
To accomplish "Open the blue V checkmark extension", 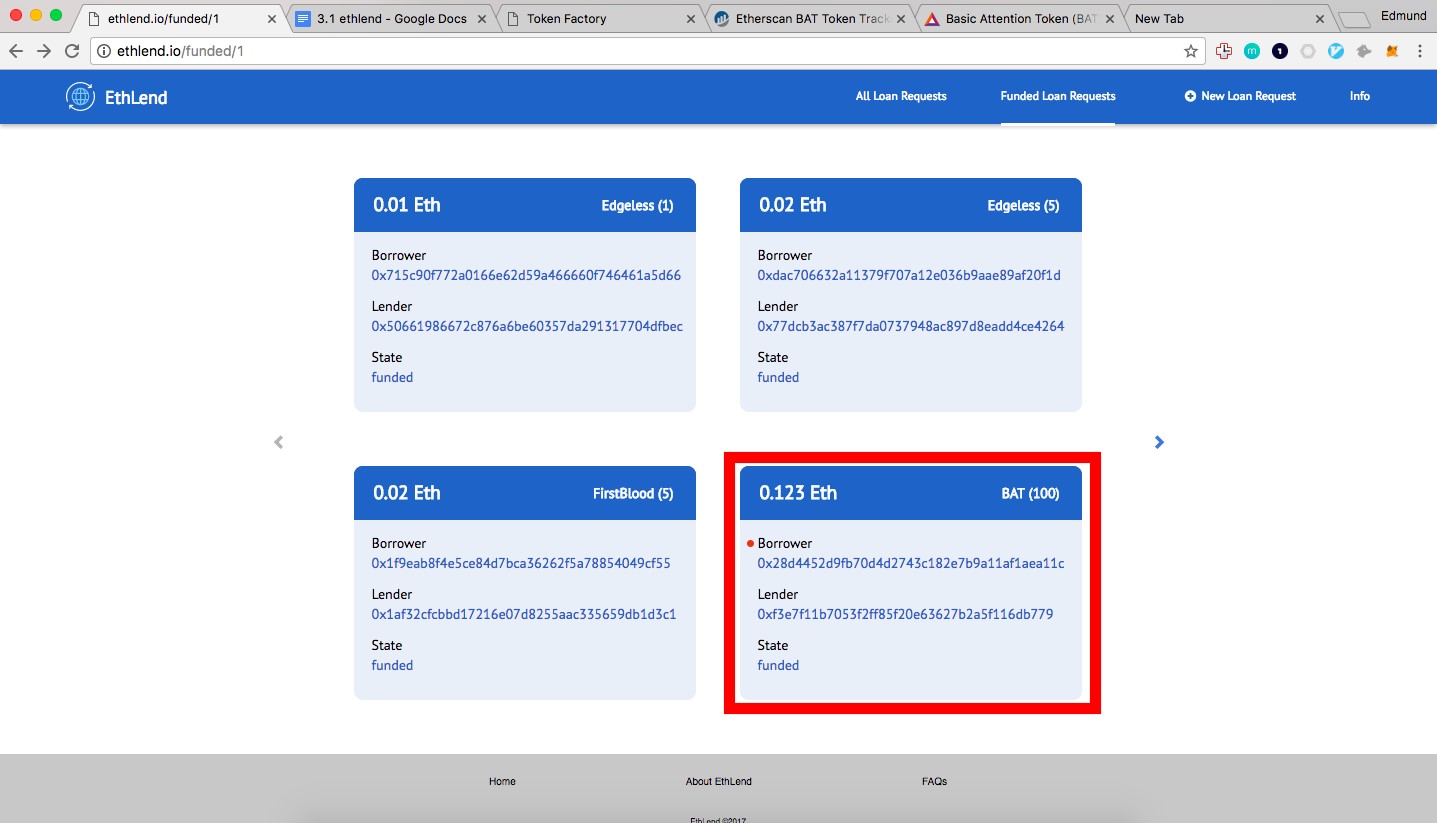I will pyautogui.click(x=1336, y=51).
